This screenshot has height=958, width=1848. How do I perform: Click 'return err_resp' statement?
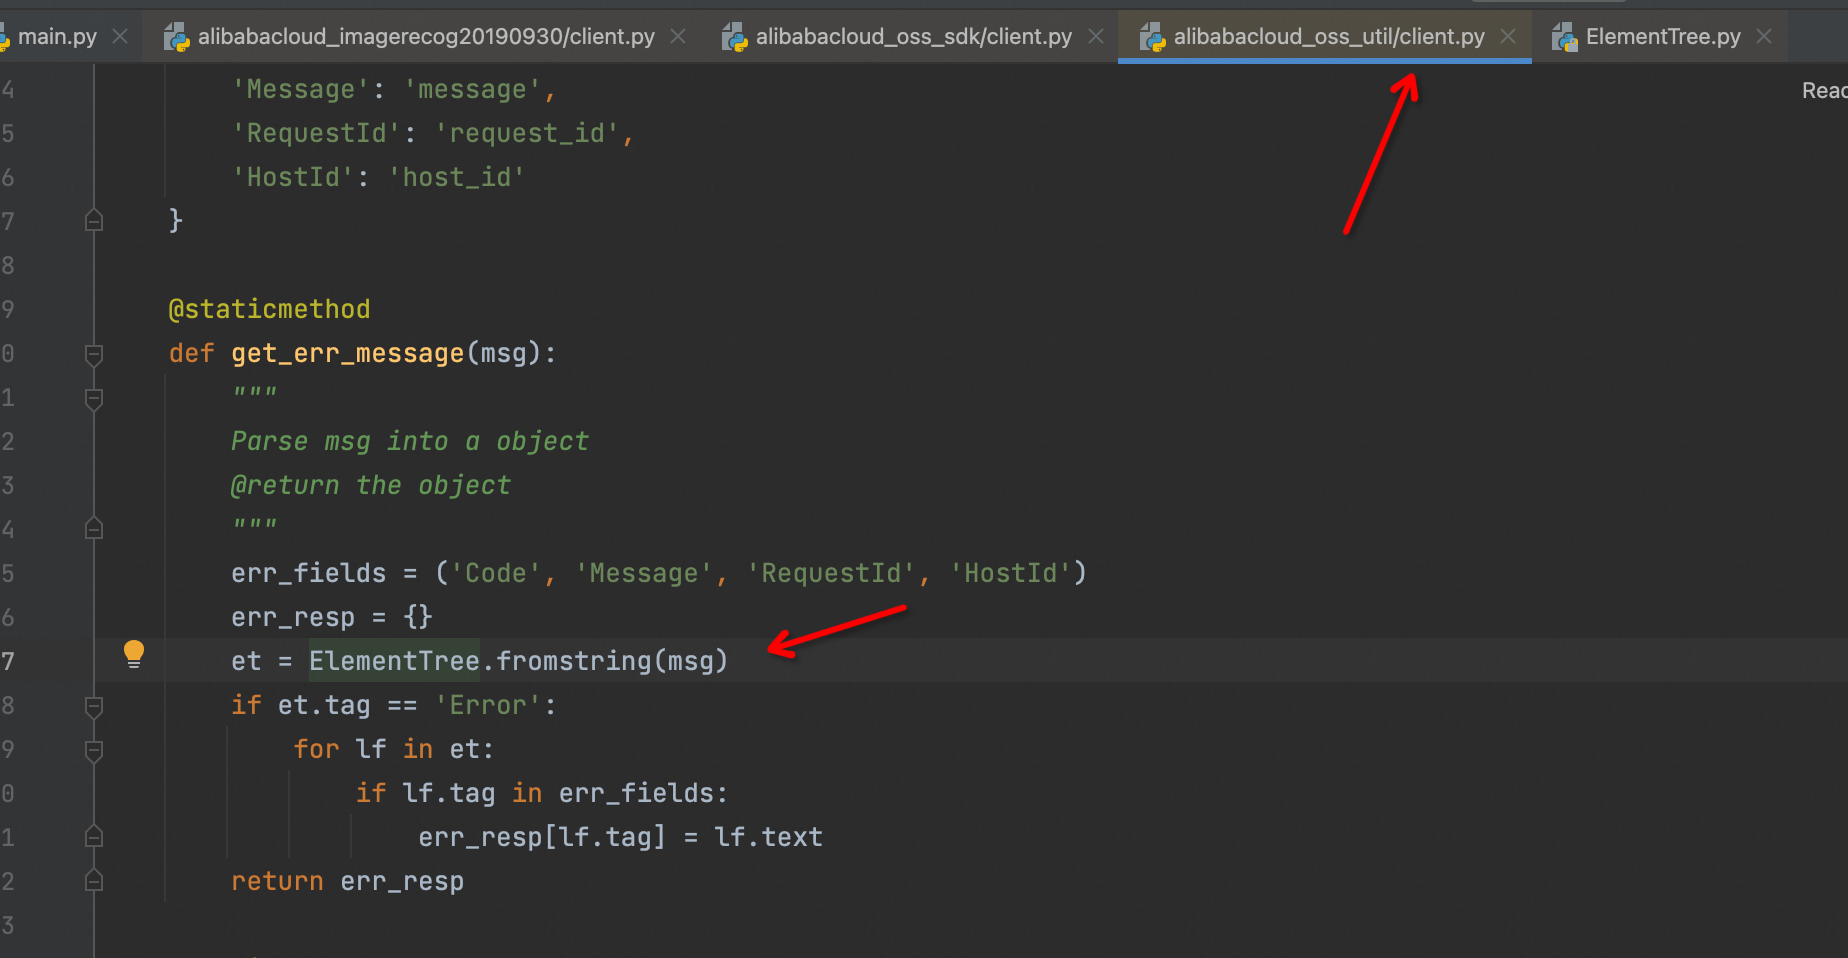[x=347, y=881]
